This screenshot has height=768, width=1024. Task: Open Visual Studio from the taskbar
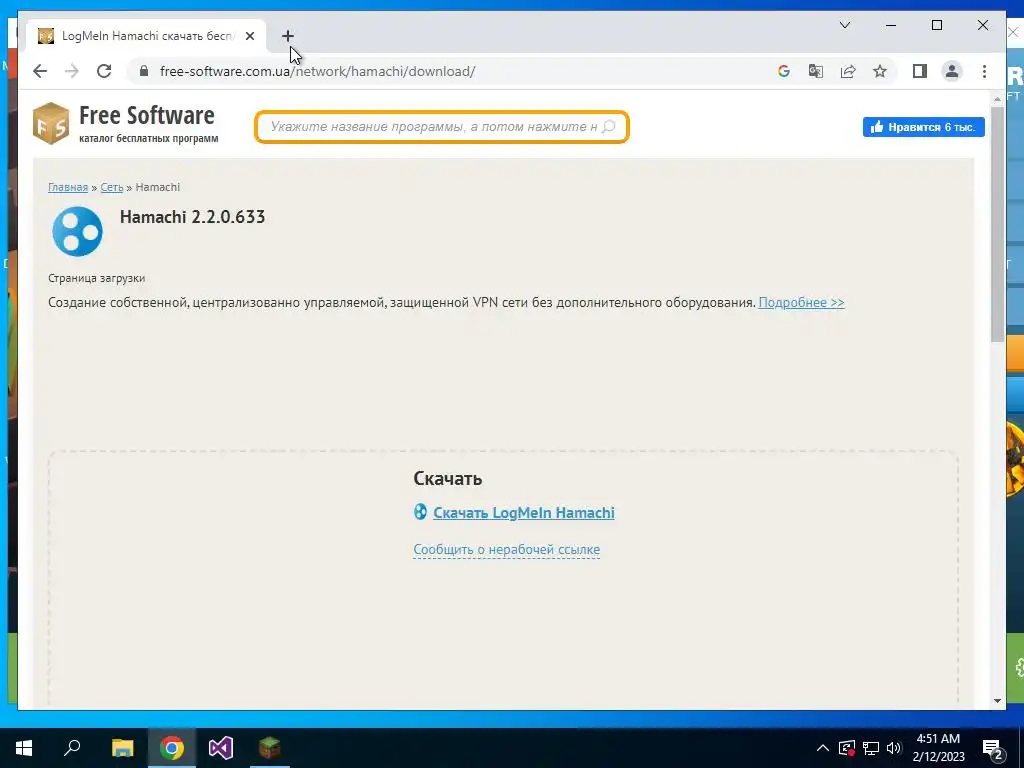click(221, 748)
